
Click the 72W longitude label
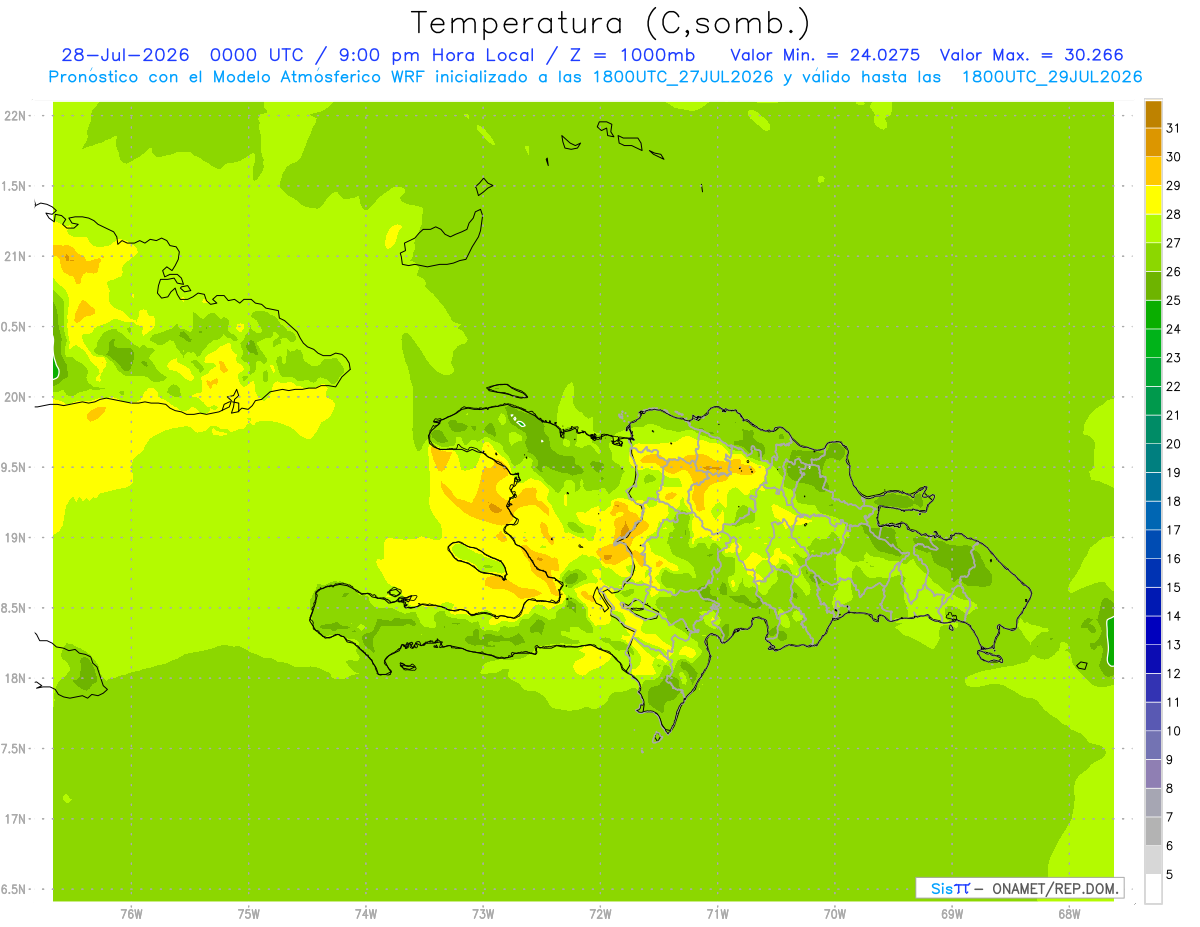600,913
